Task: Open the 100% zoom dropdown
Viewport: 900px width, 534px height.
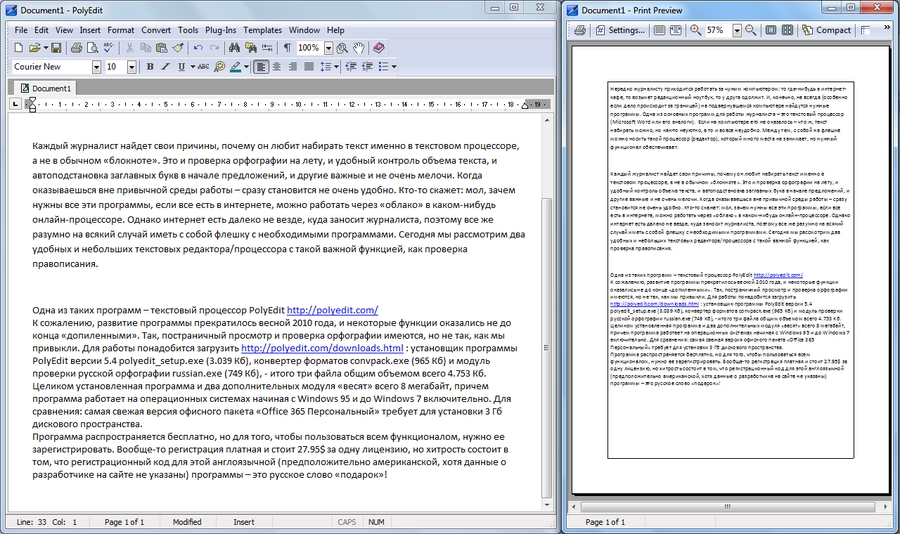Action: (328, 48)
